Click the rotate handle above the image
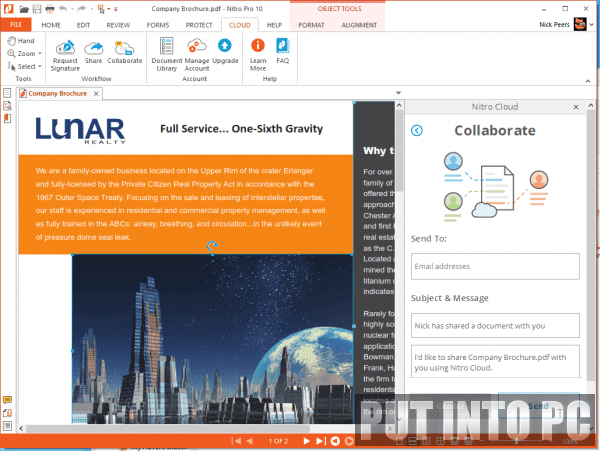 tap(212, 245)
